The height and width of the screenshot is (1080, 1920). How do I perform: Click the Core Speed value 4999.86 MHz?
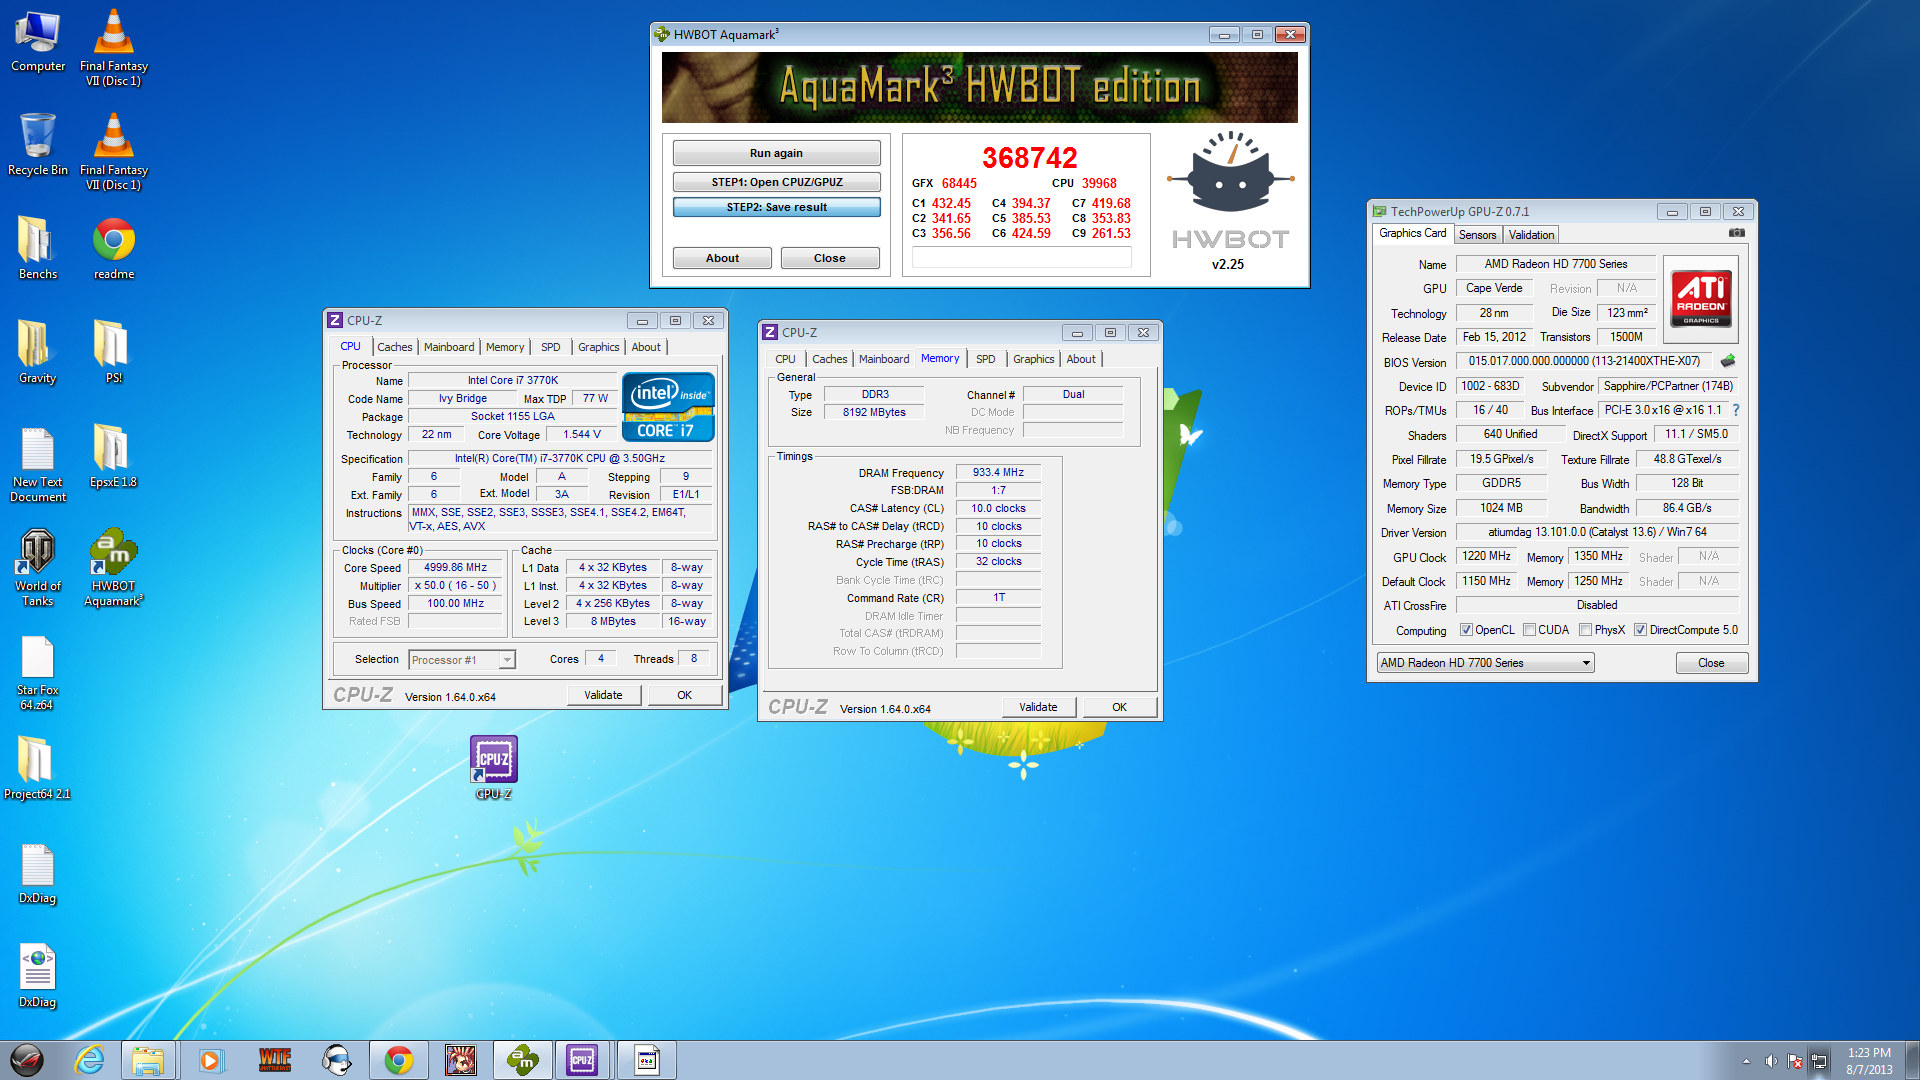[x=455, y=567]
